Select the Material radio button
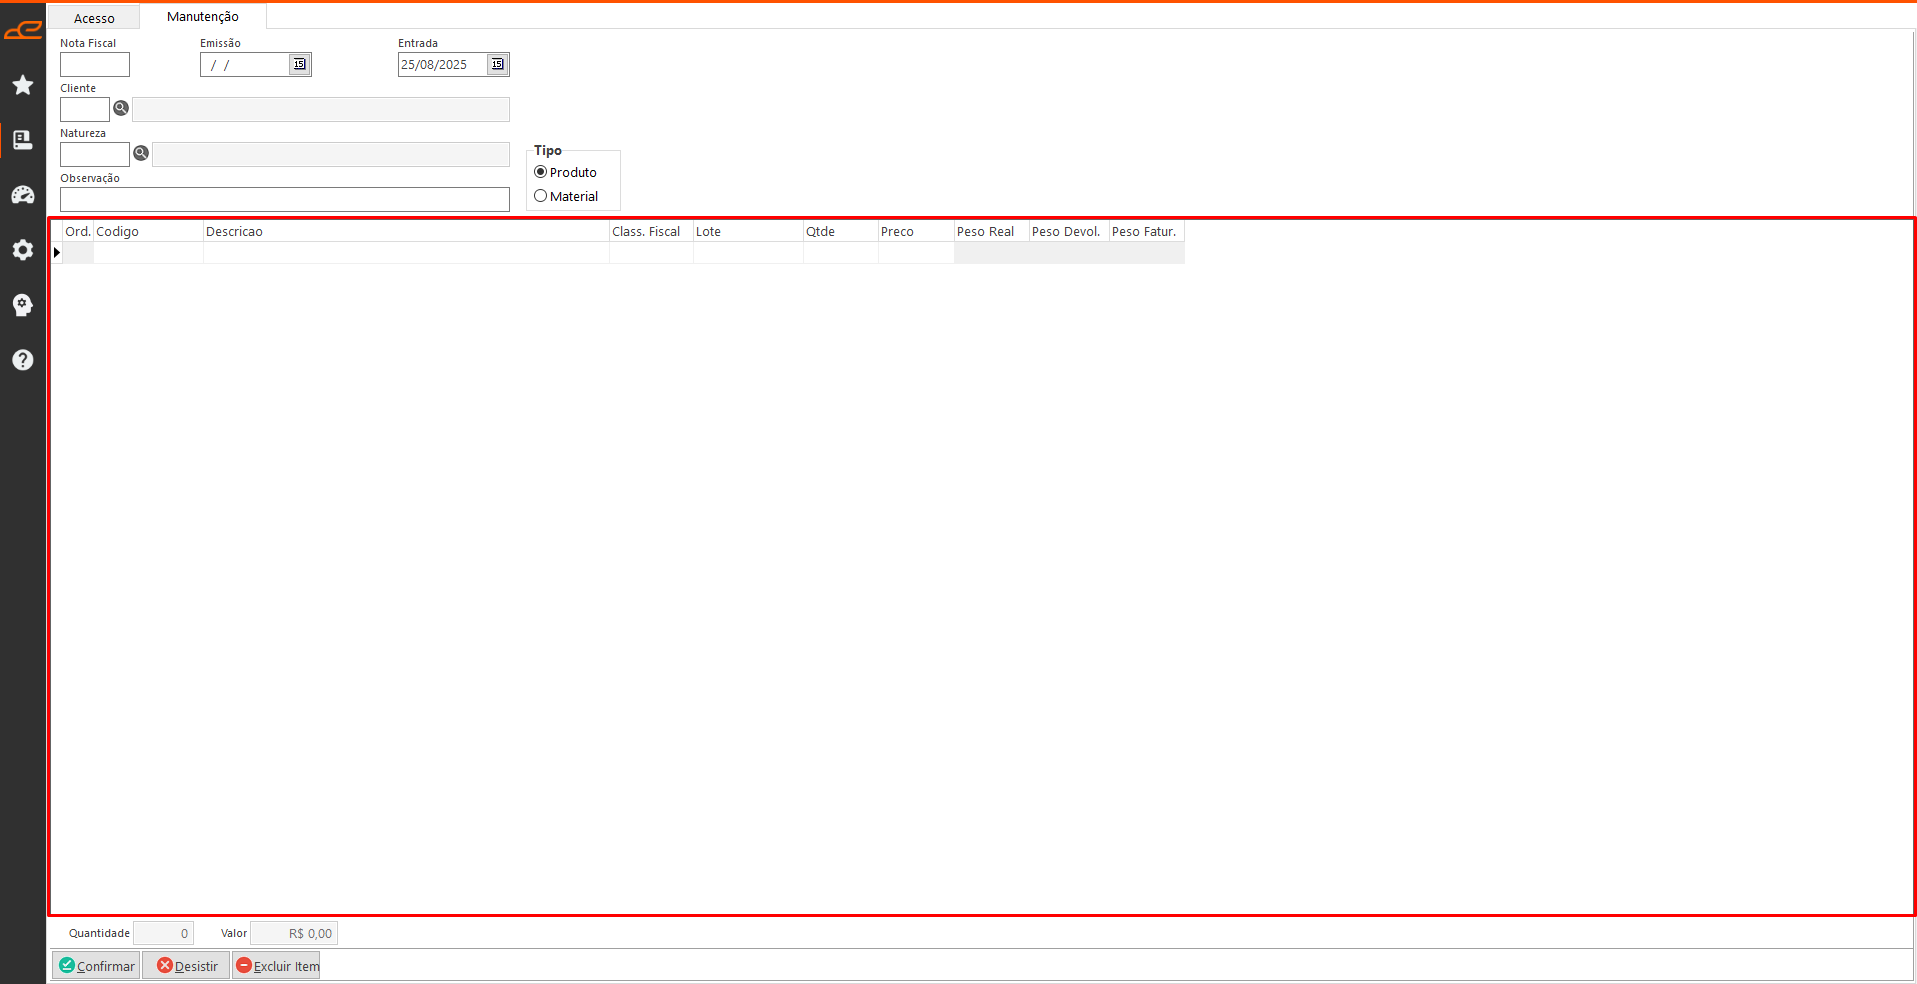The height and width of the screenshot is (984, 1917). (x=541, y=196)
